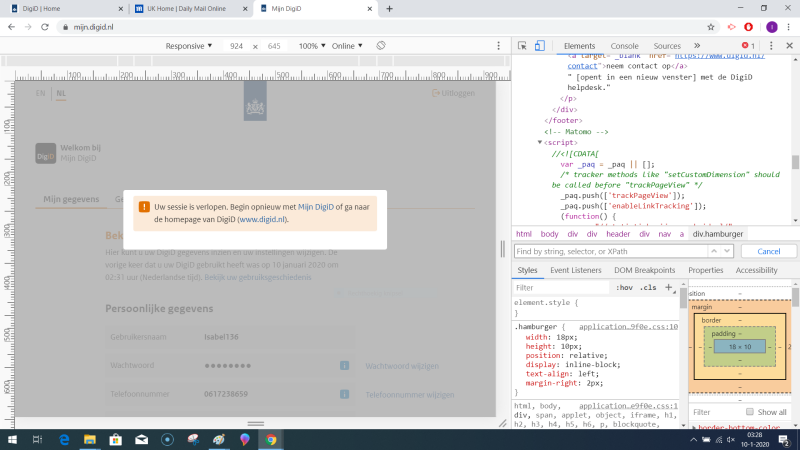The width and height of the screenshot is (800, 450).
Task: Bookmark this page with the star icon
Action: point(711,26)
